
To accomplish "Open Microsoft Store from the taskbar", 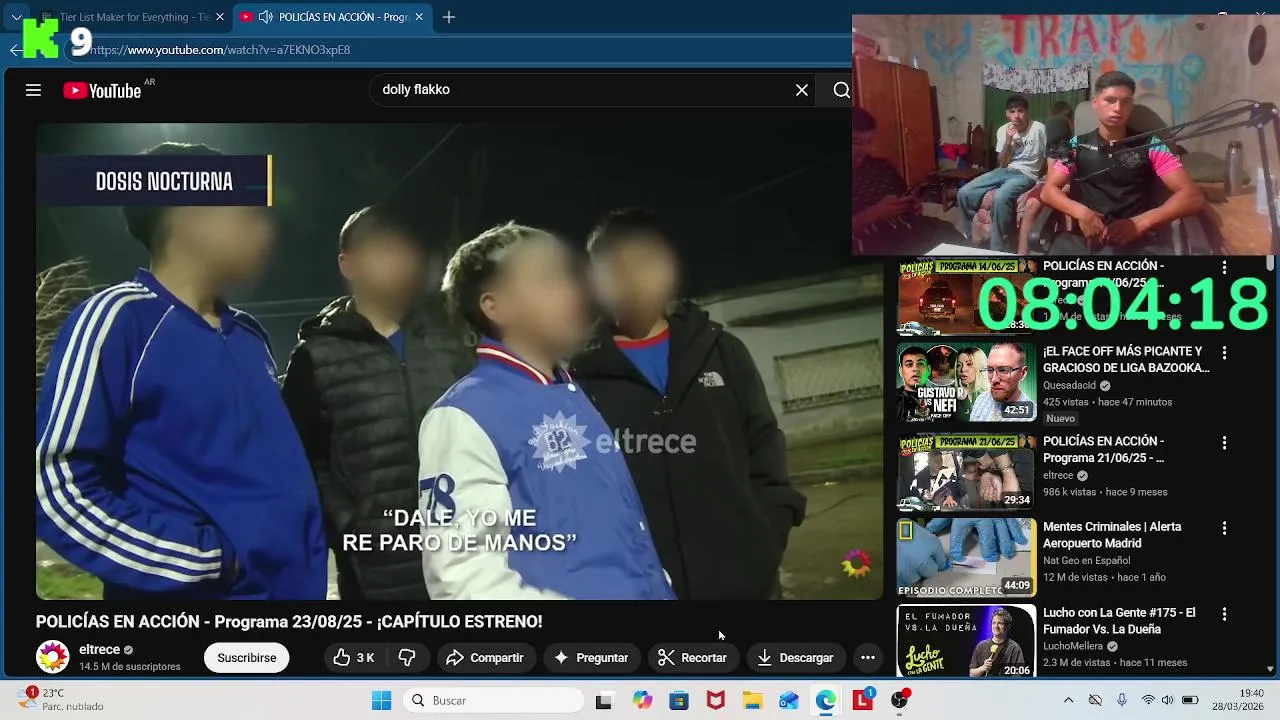I will tap(679, 701).
